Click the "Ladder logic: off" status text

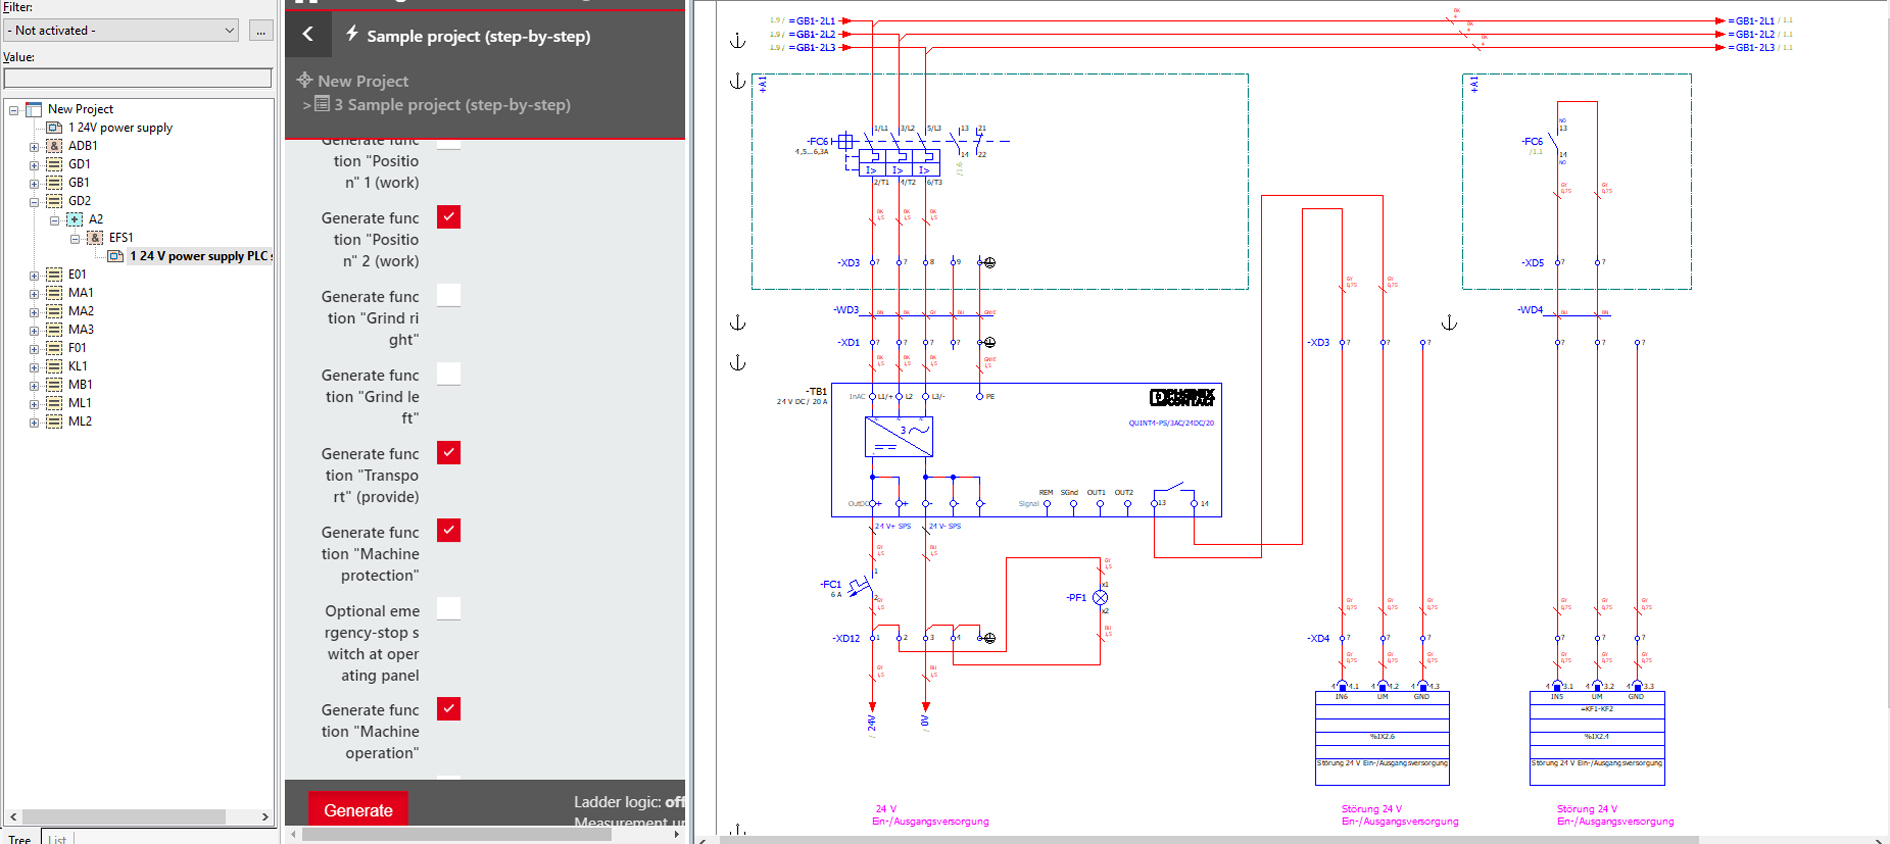tap(629, 802)
